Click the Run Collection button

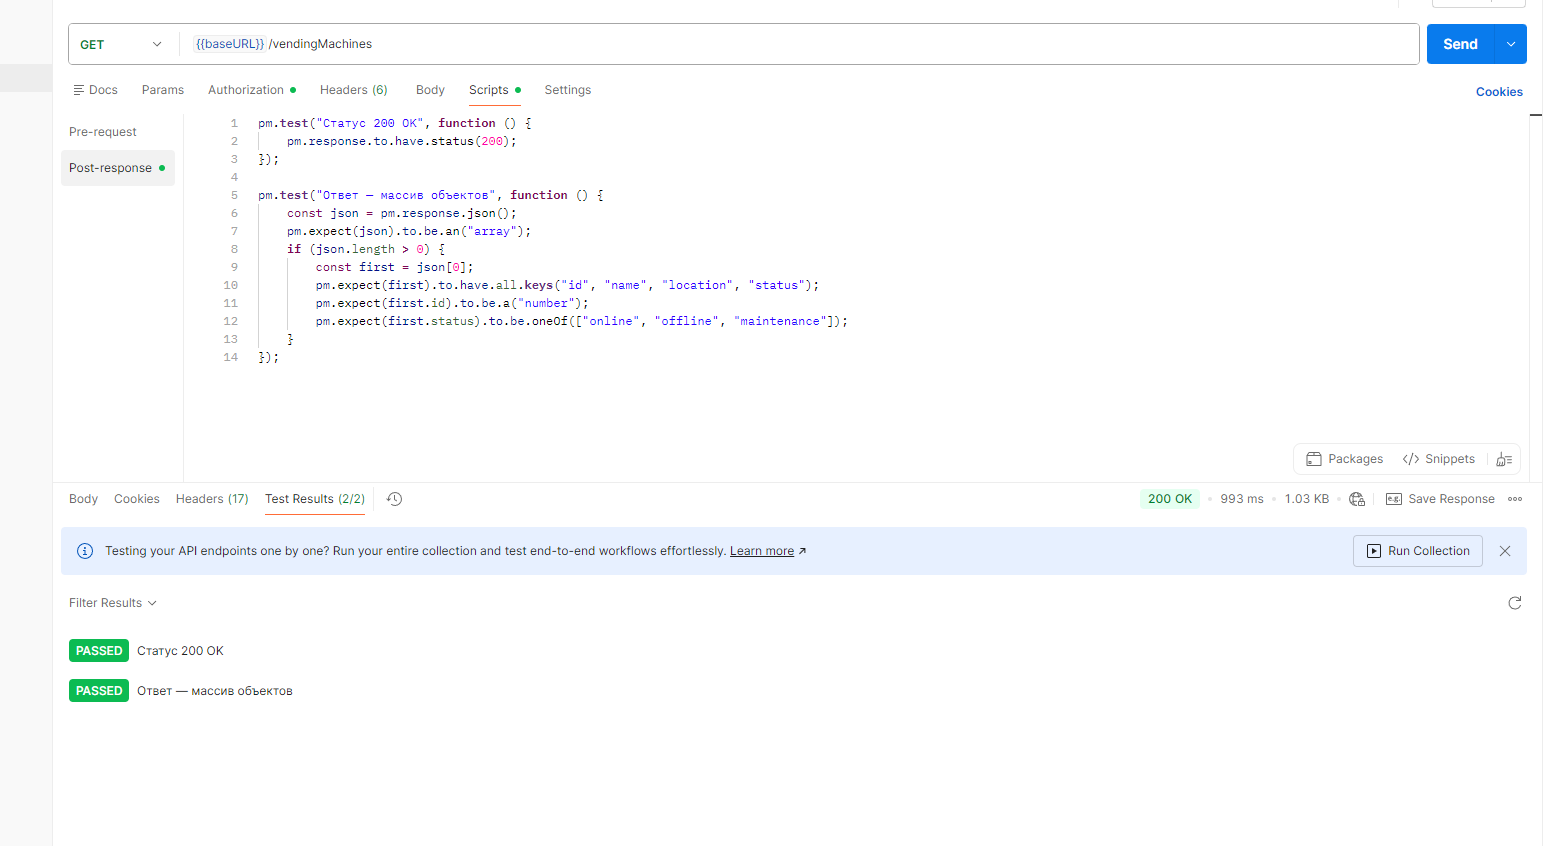pos(1417,551)
